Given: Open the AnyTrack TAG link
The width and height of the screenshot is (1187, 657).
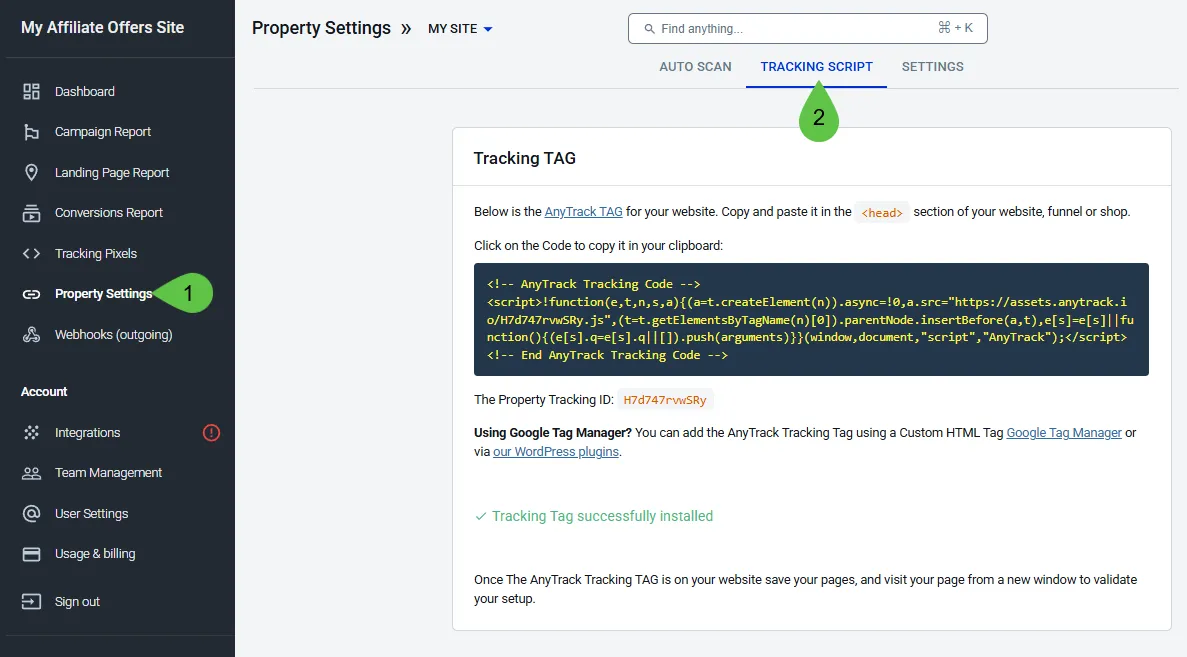Looking at the screenshot, I should [x=584, y=212].
